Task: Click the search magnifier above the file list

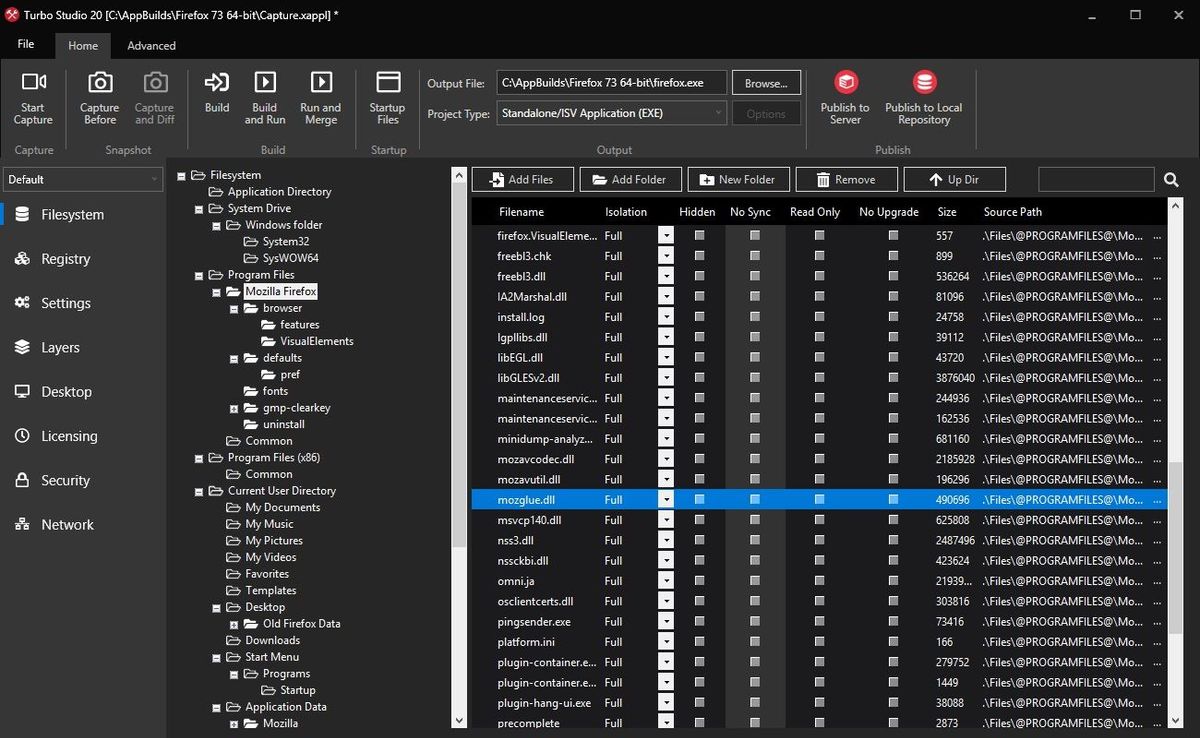Action: [x=1171, y=179]
